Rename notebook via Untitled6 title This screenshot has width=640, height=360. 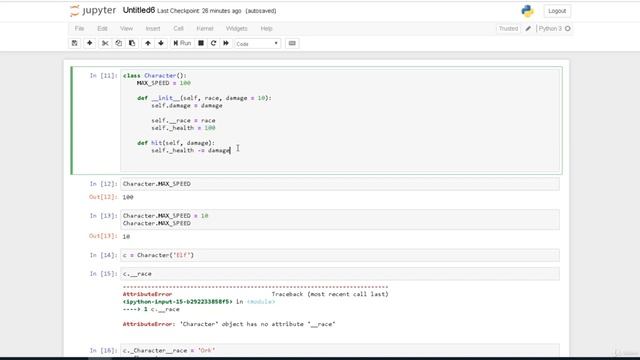click(139, 11)
